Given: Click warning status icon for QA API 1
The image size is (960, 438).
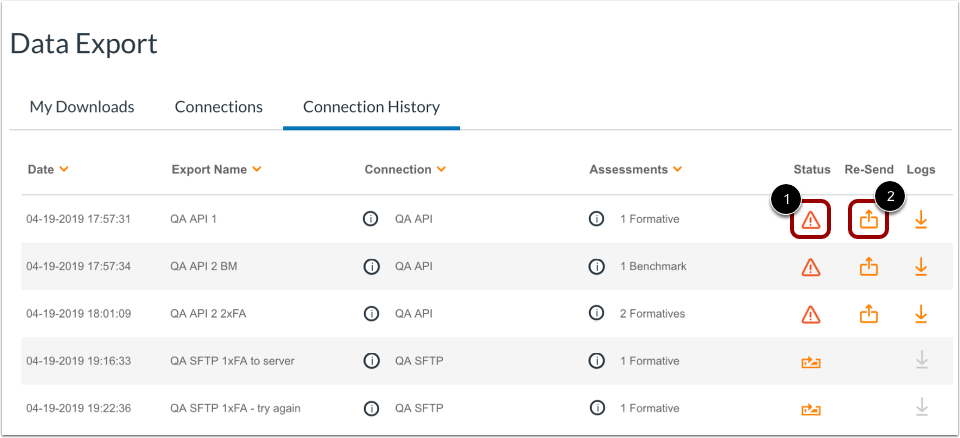Looking at the screenshot, I should pyautogui.click(x=811, y=220).
